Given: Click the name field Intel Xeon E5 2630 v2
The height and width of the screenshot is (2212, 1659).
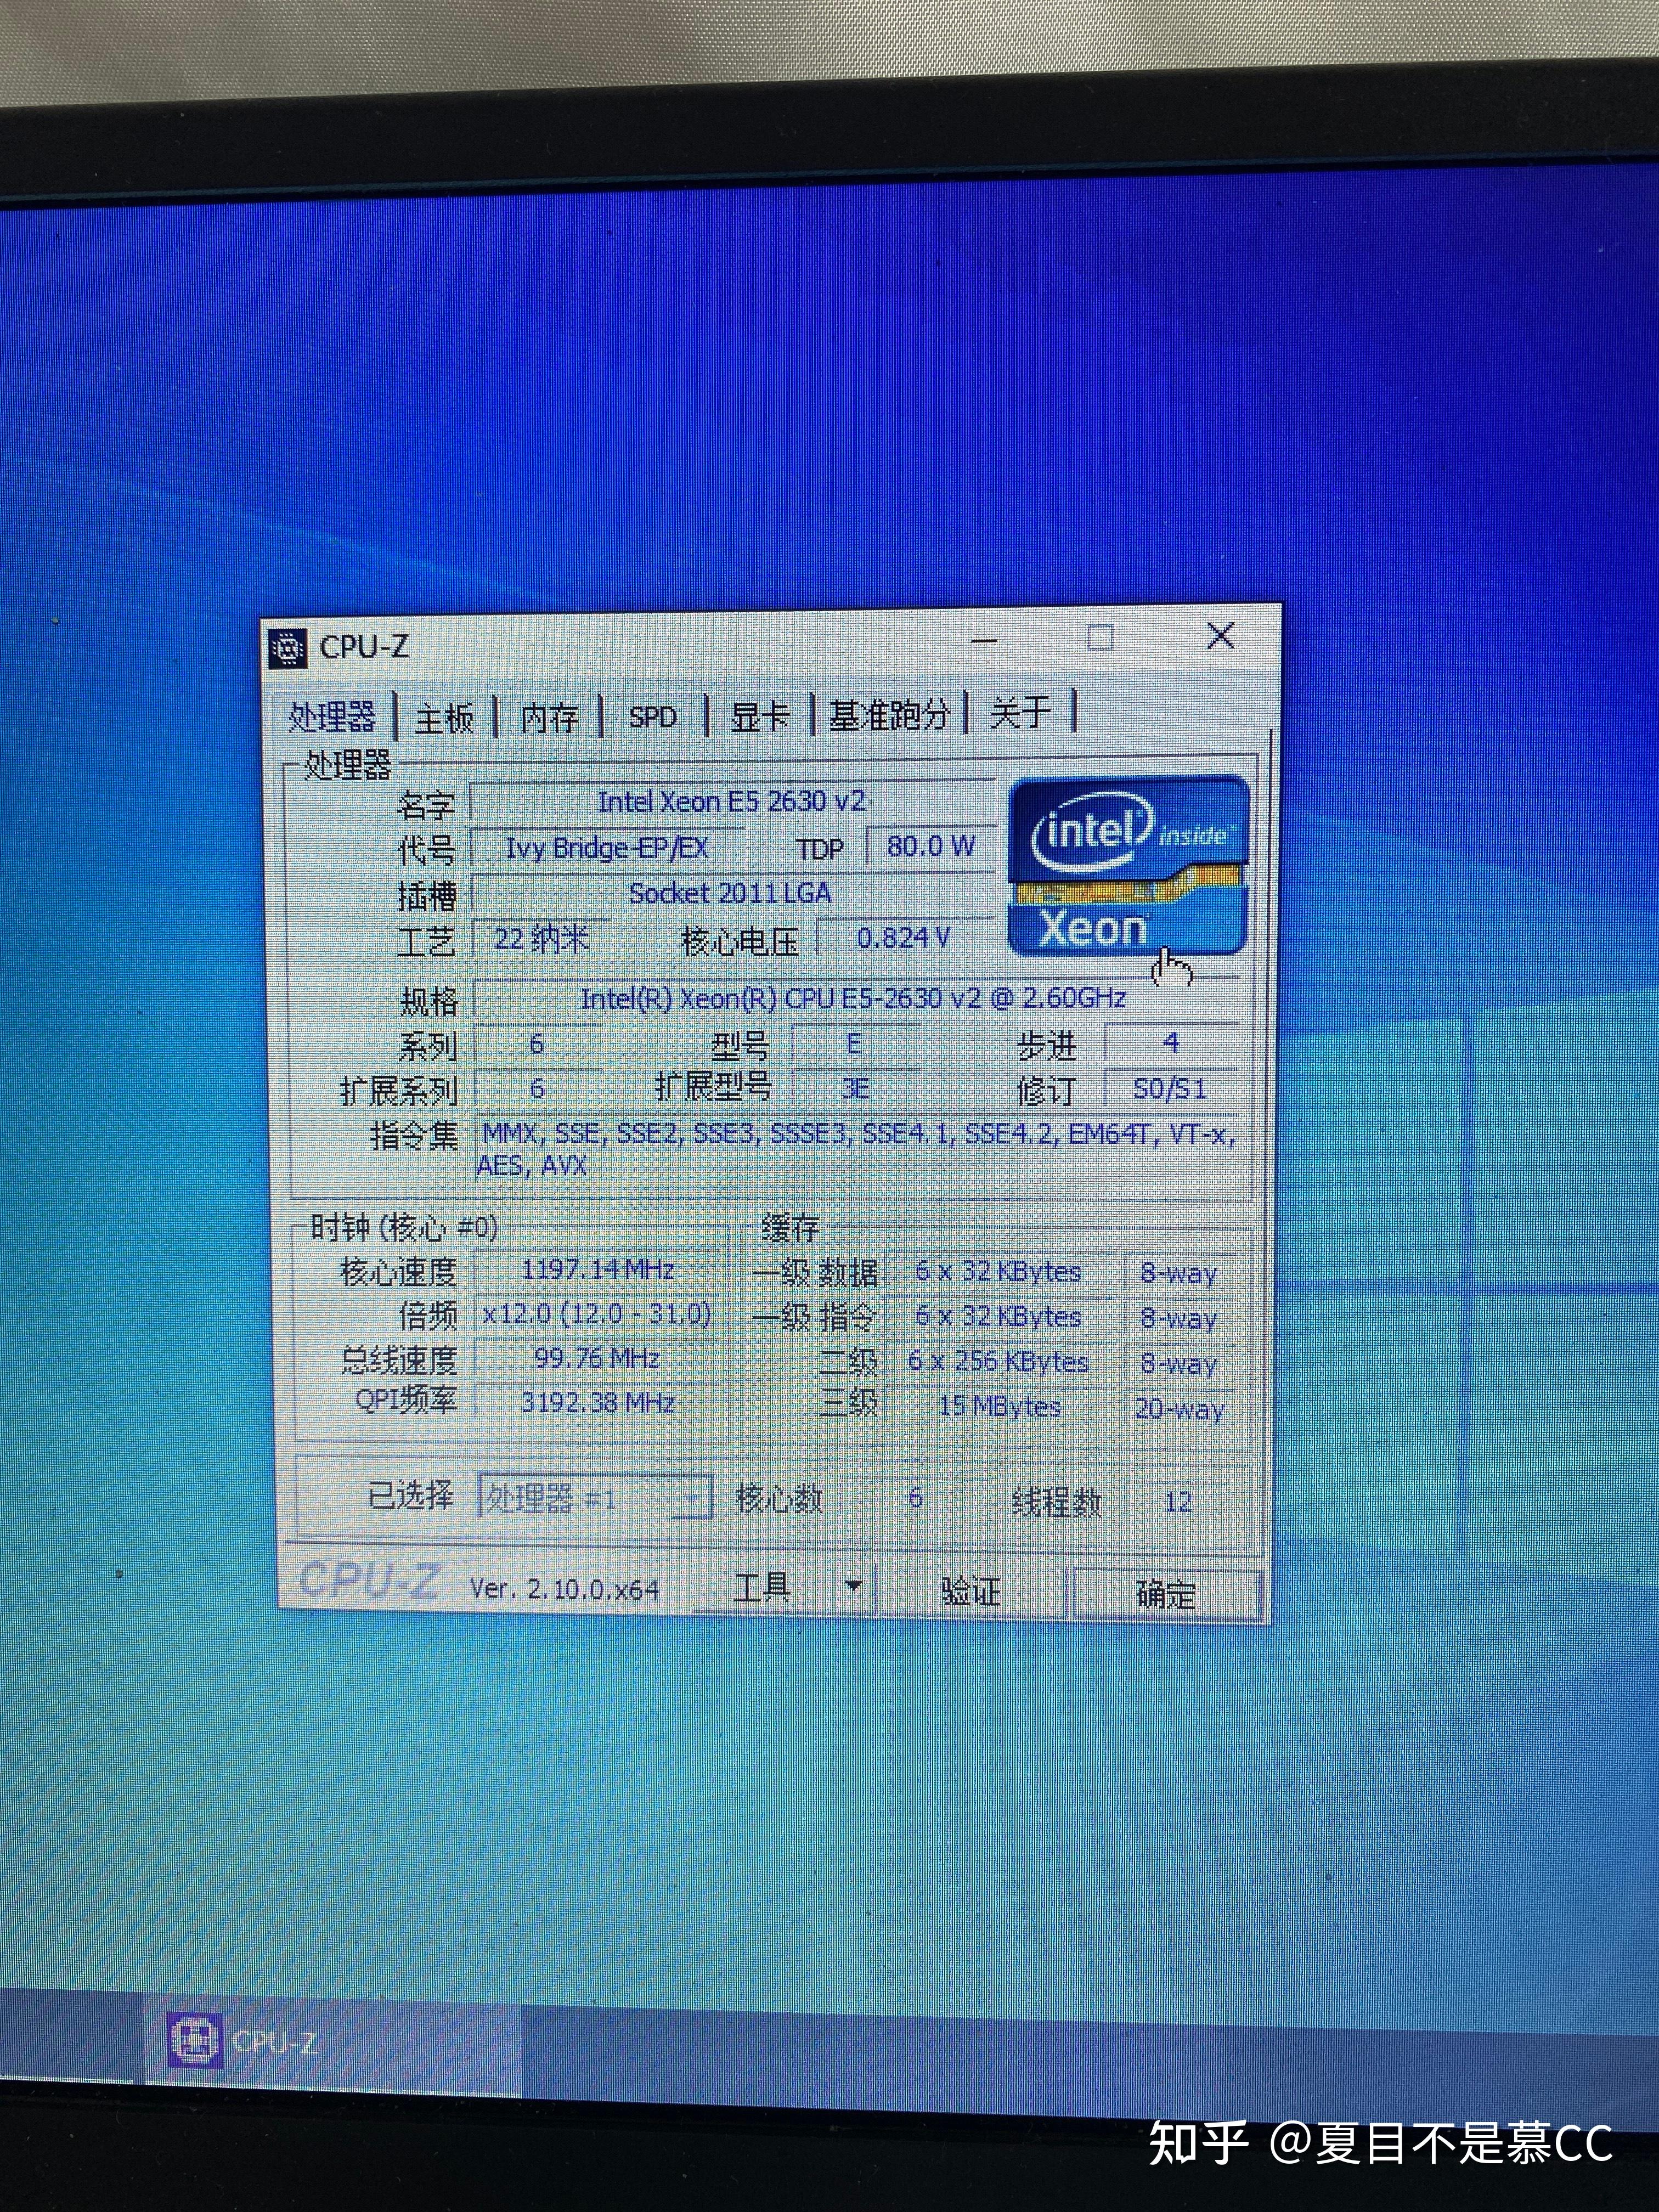Looking at the screenshot, I should [x=732, y=802].
